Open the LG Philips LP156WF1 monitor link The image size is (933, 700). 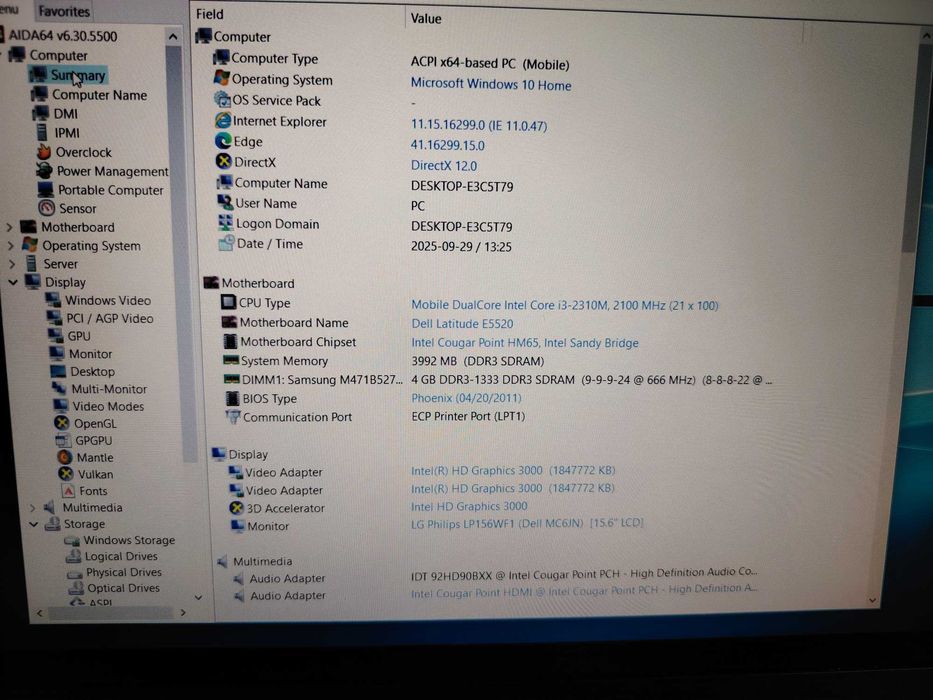[527, 523]
